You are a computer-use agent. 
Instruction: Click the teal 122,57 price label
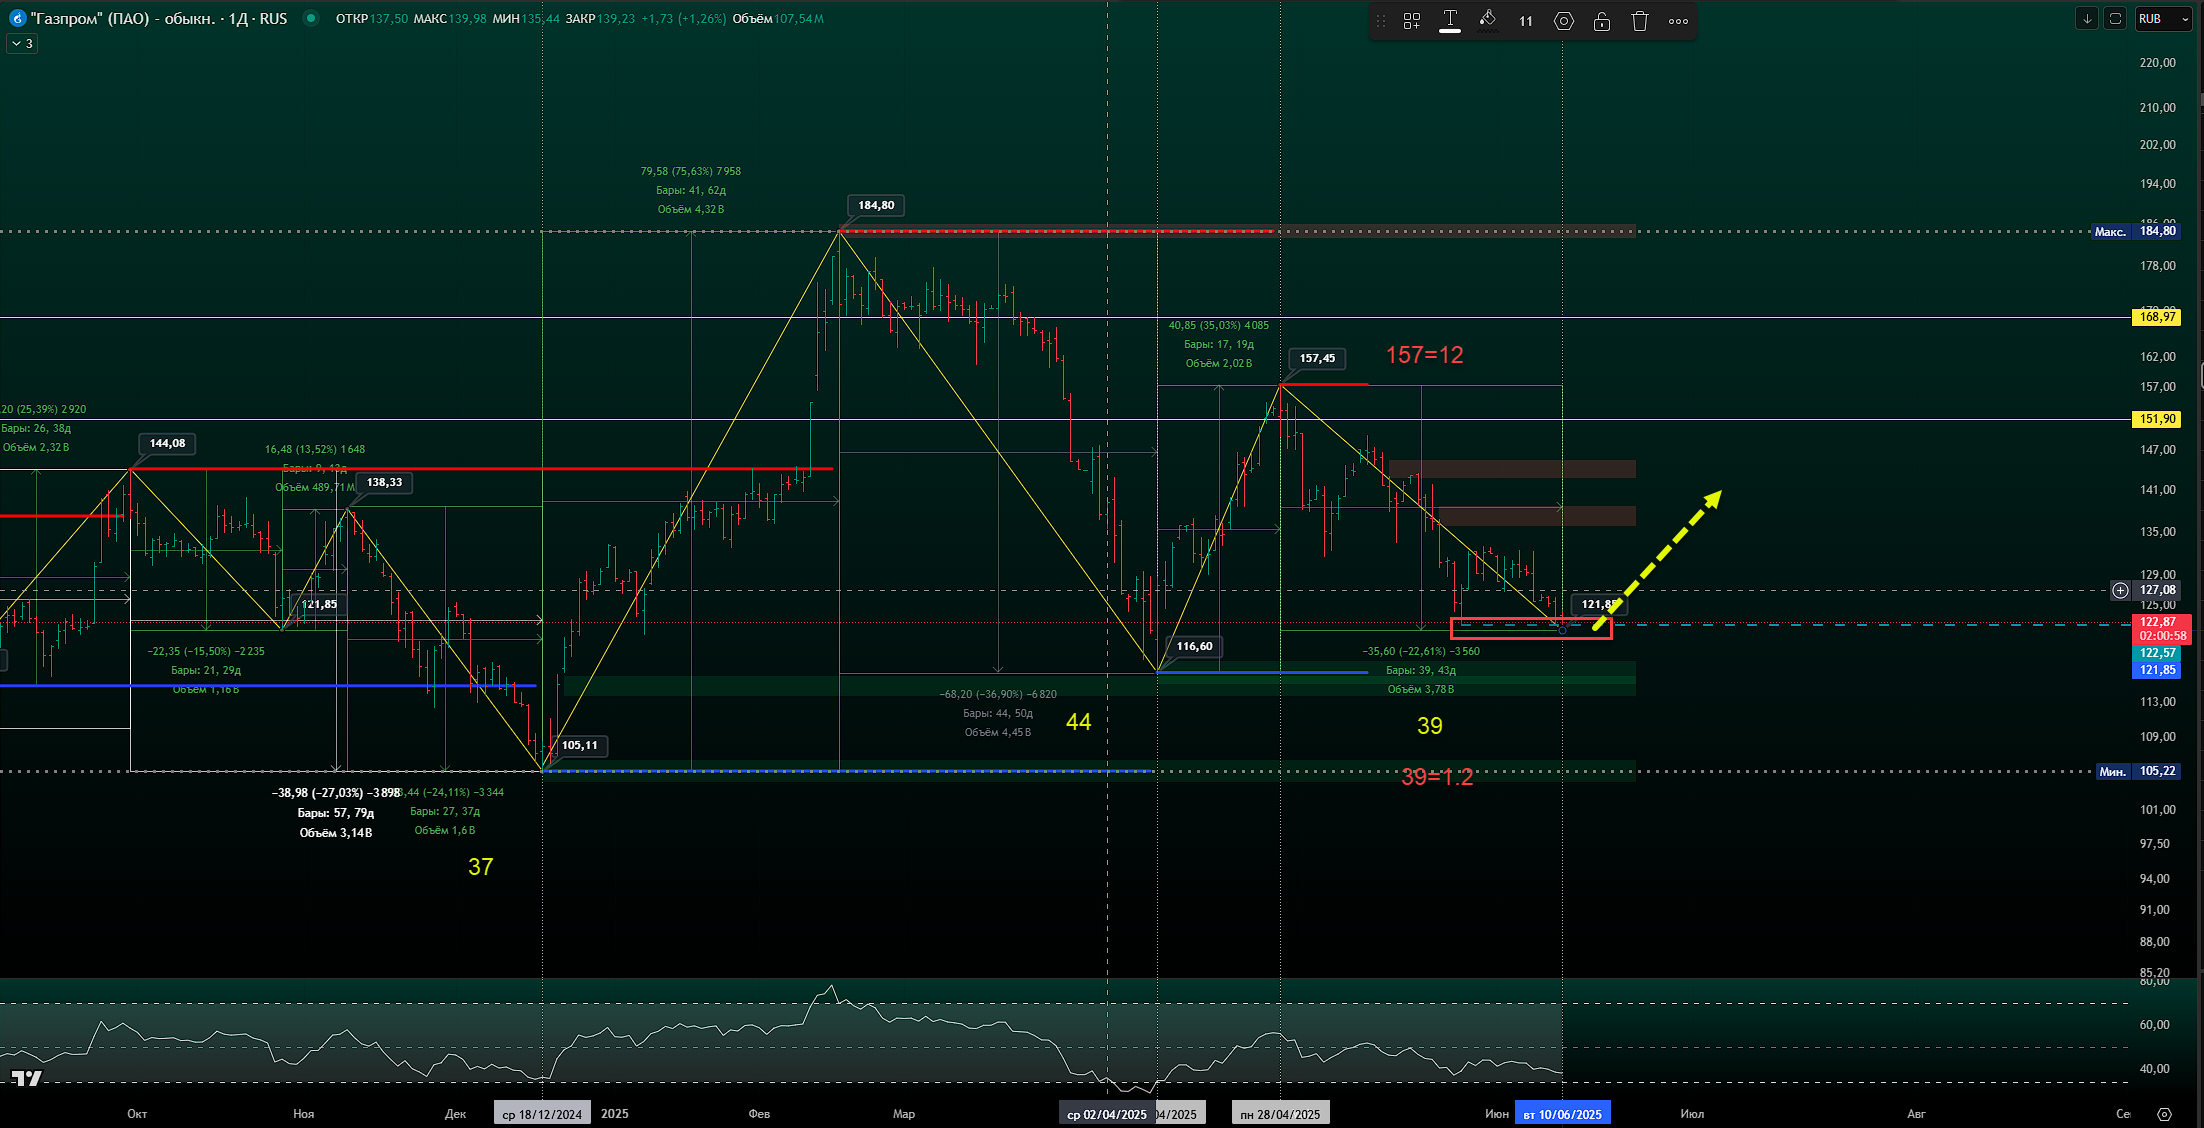pos(2157,653)
